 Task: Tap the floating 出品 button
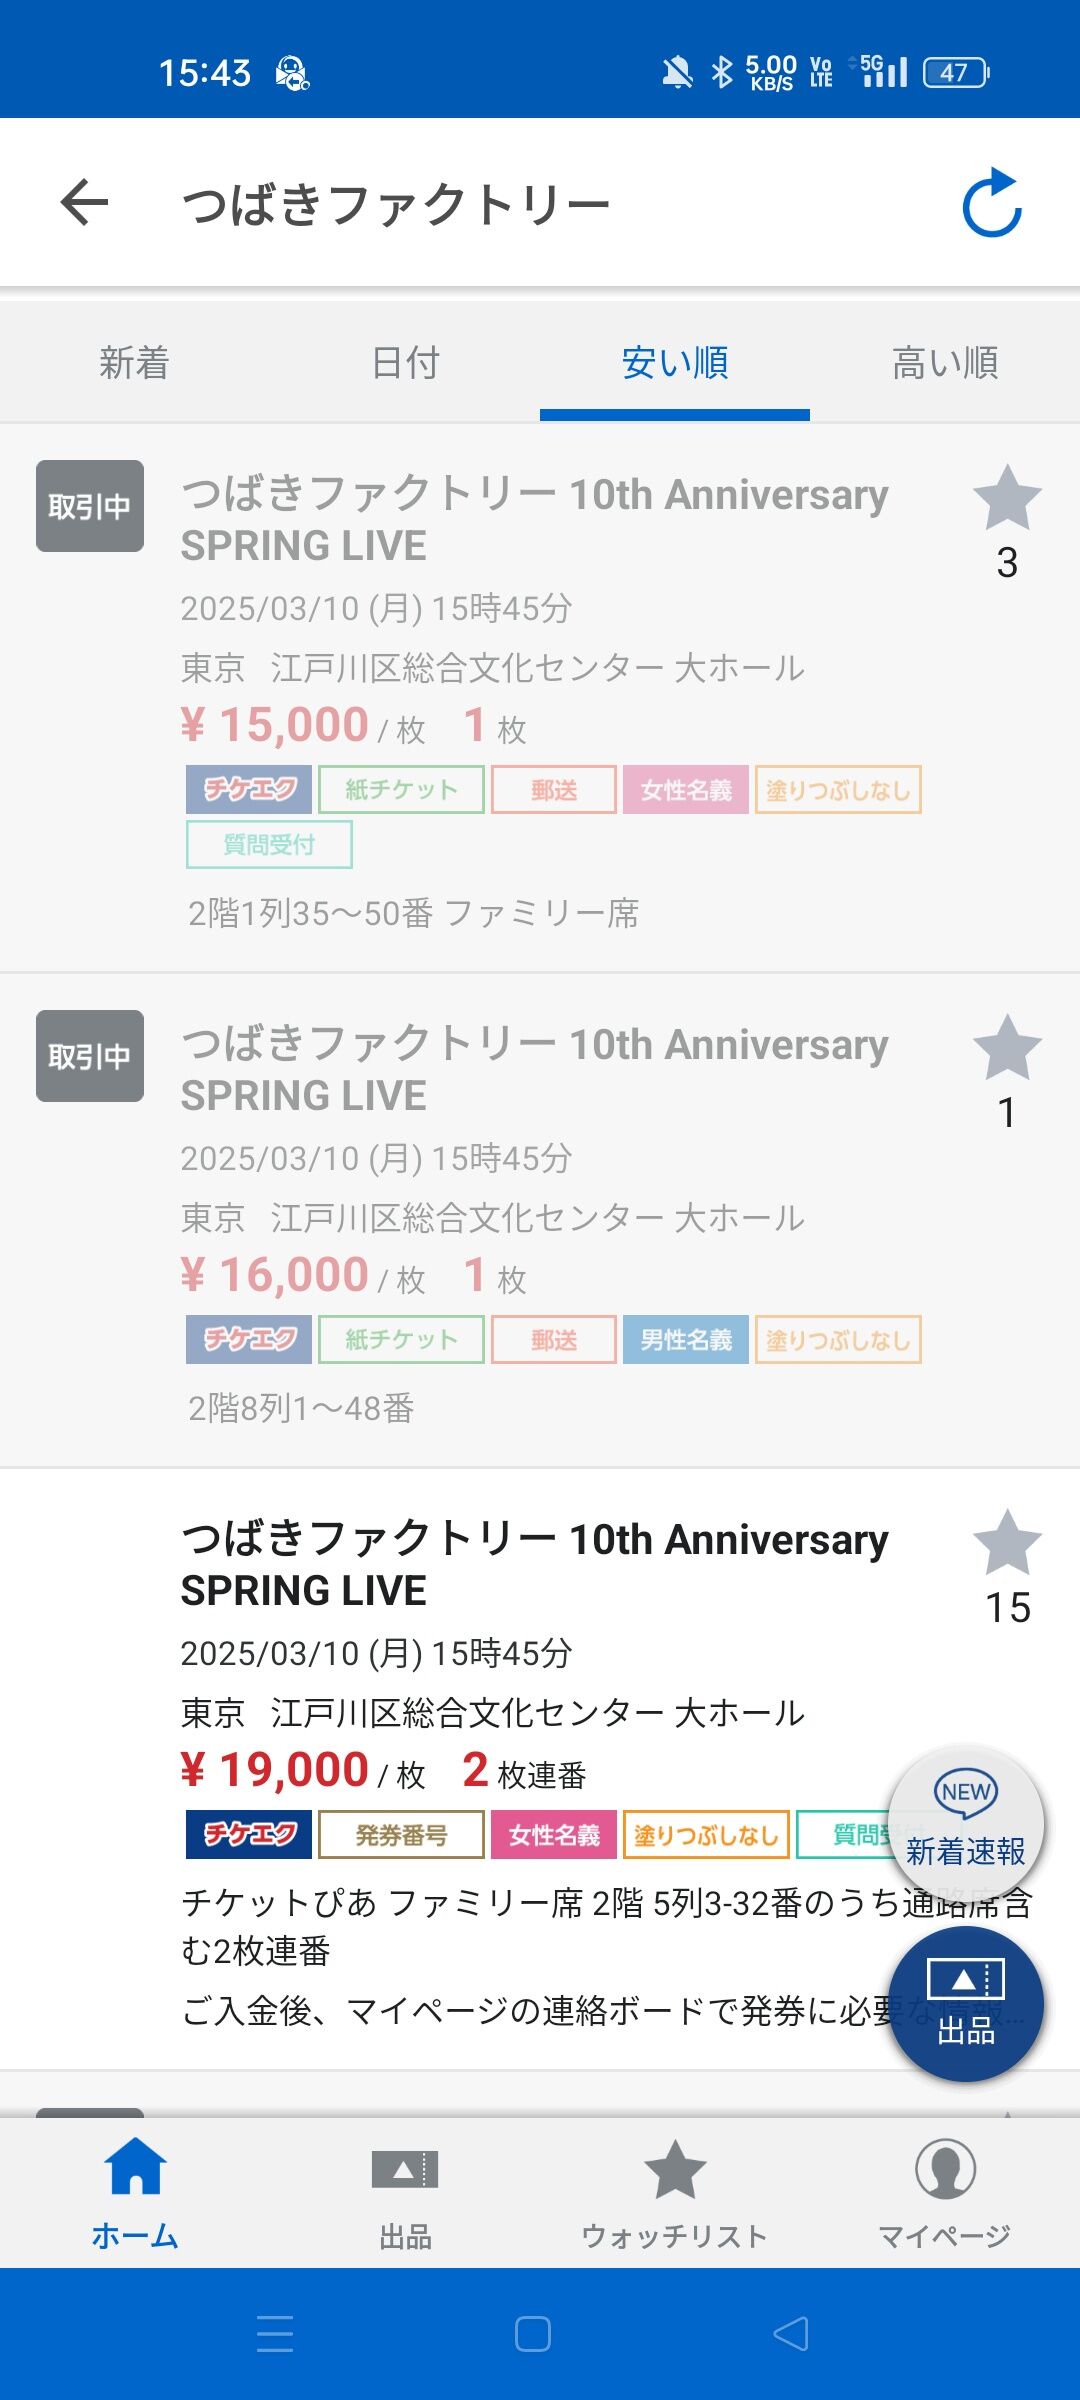(x=966, y=2004)
